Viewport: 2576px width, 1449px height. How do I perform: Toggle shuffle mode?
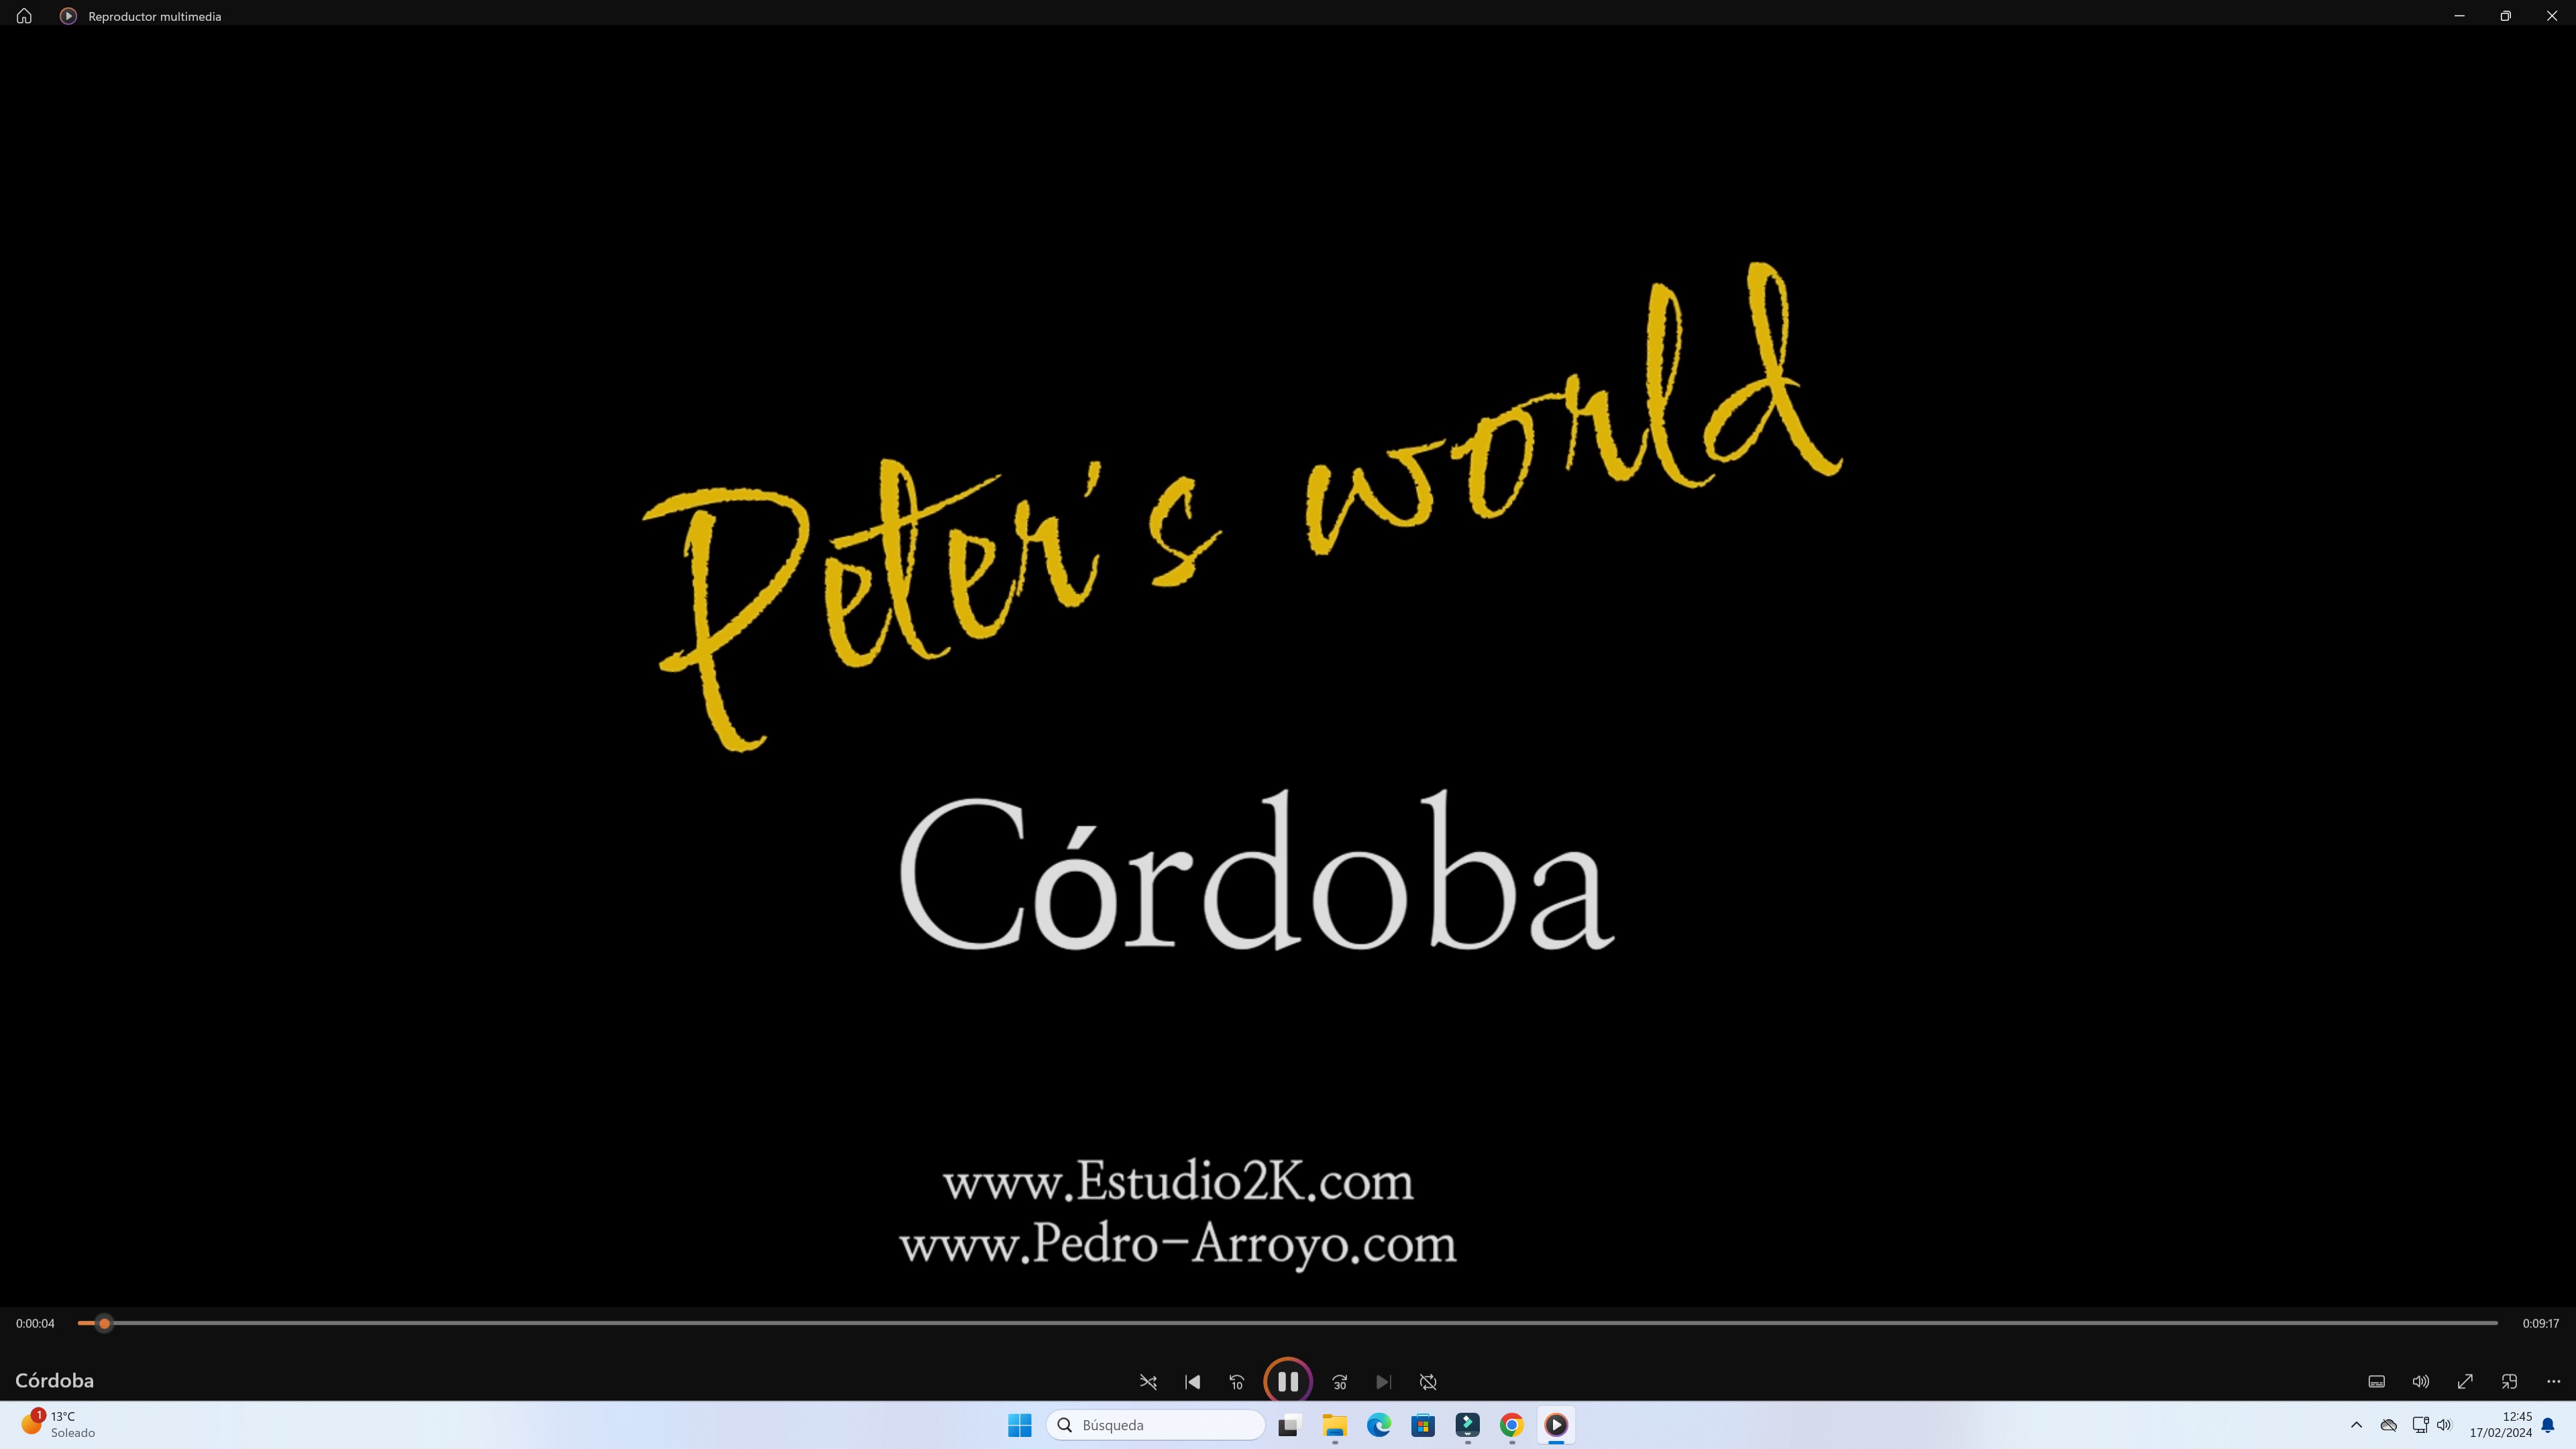pos(1148,1382)
